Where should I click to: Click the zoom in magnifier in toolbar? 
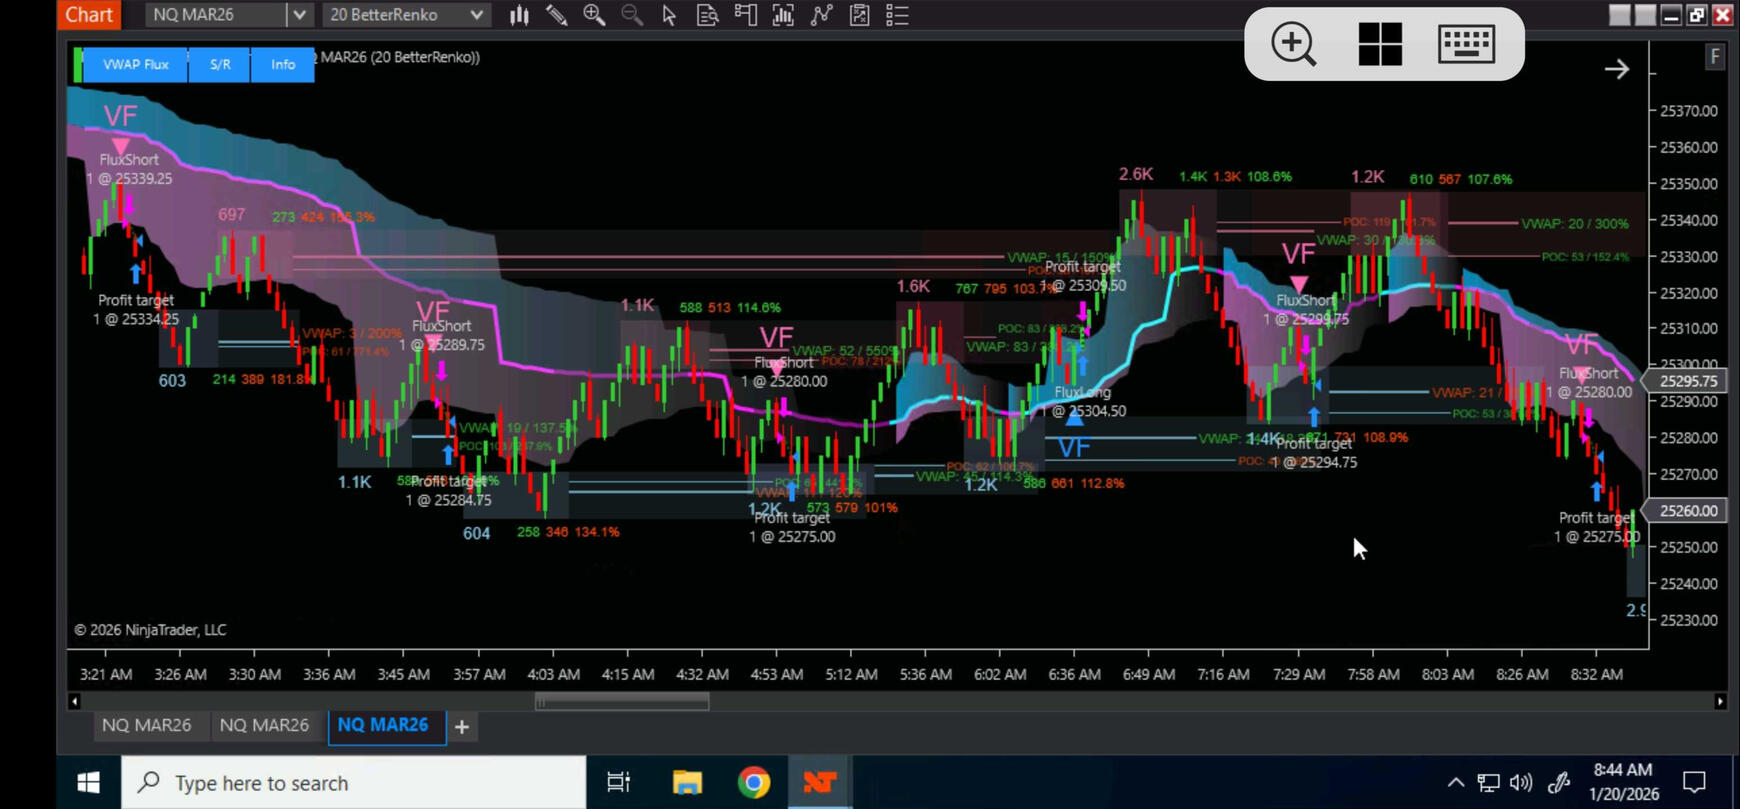594,15
